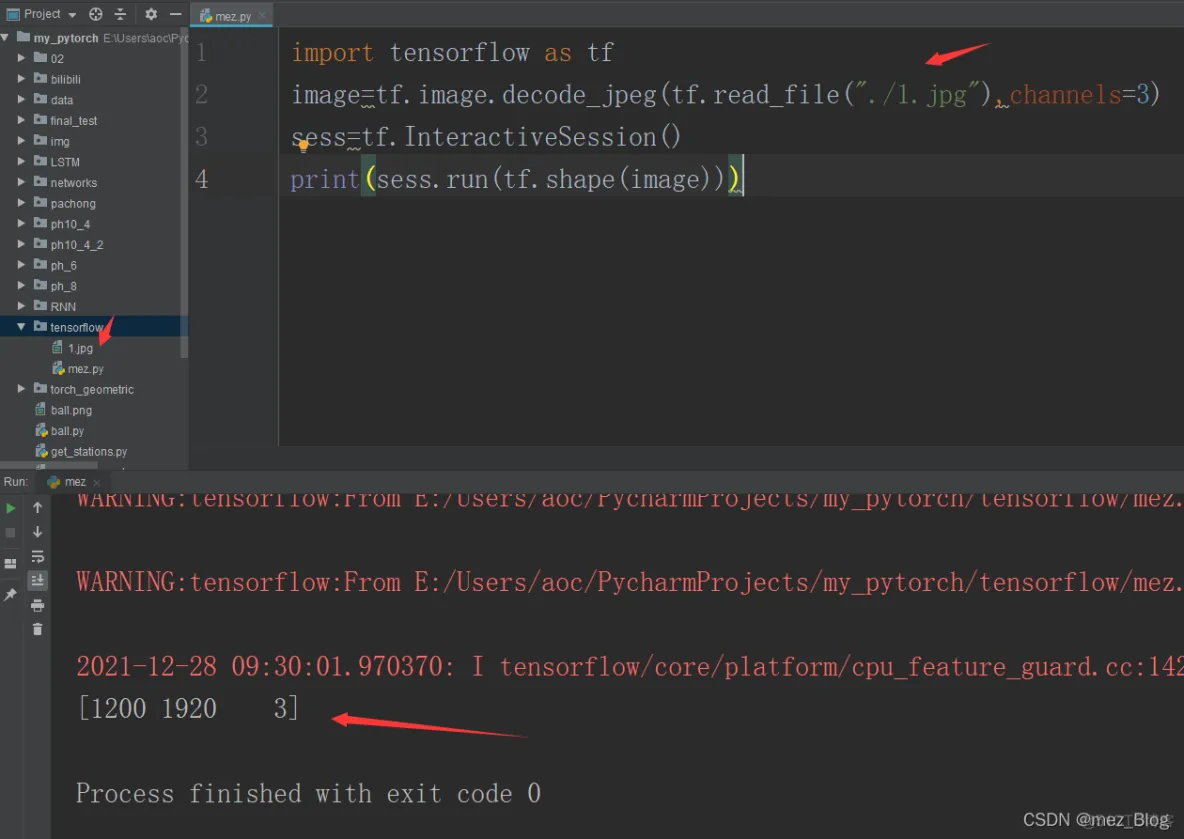Select the torch_geometric folder
This screenshot has height=839, width=1184.
coord(92,389)
